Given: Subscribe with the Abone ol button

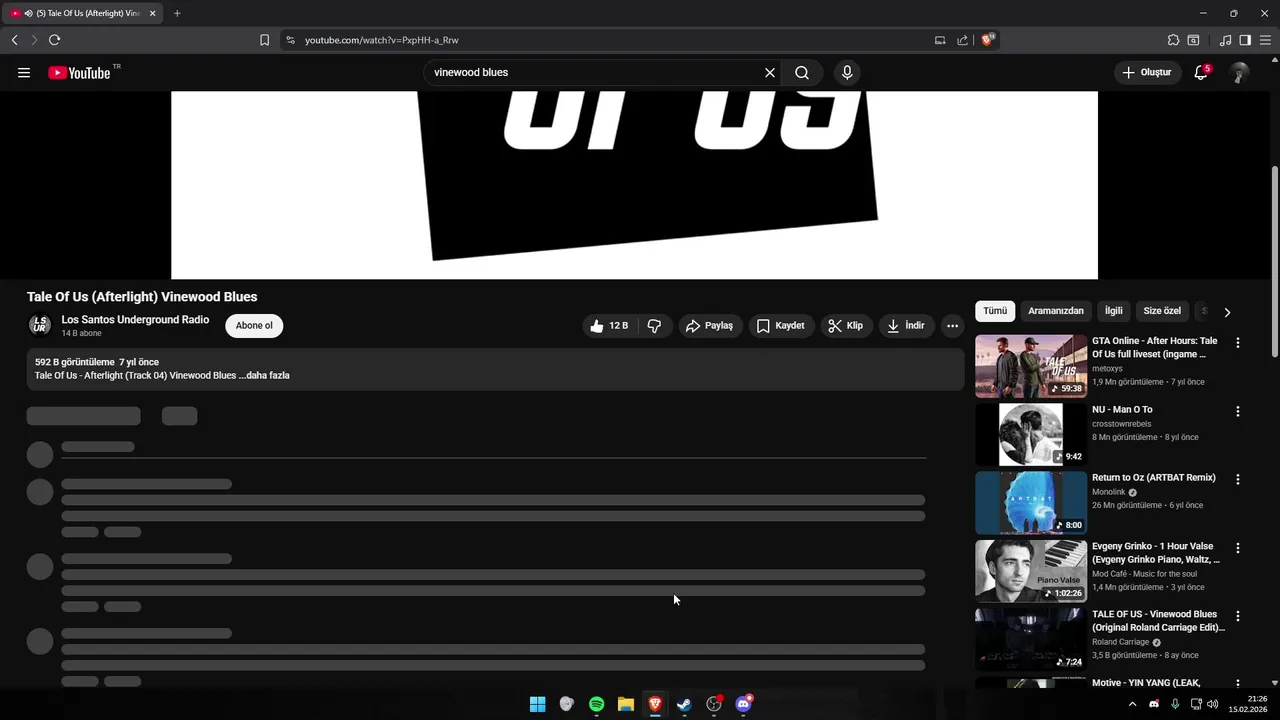Looking at the screenshot, I should pyautogui.click(x=254, y=326).
